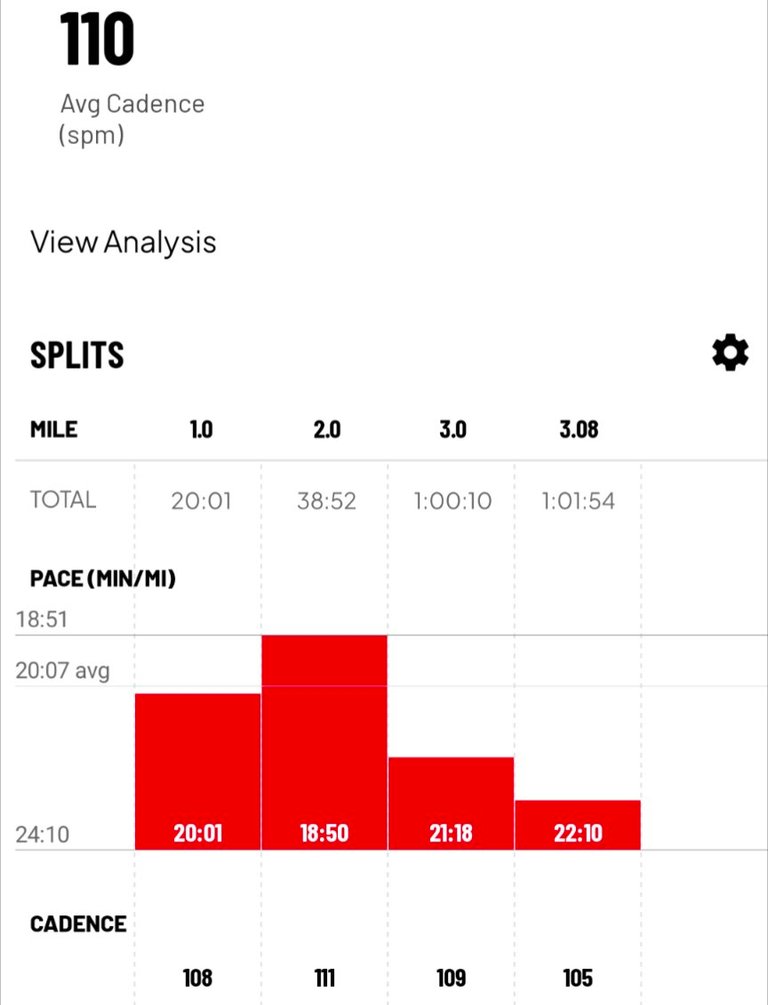Tap the PACE (MIN/MI) row heading
The width and height of the screenshot is (768, 1005).
pyautogui.click(x=103, y=578)
